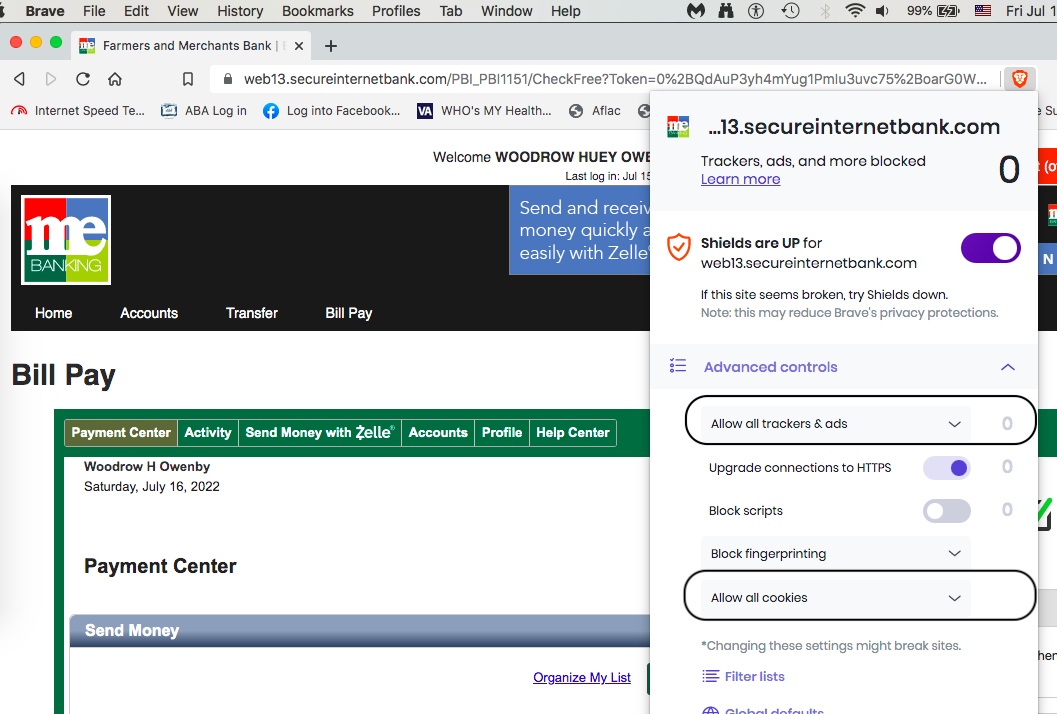Open a new tab with plus icon
Screen dimensions: 1057x714
pyautogui.click(x=330, y=46)
